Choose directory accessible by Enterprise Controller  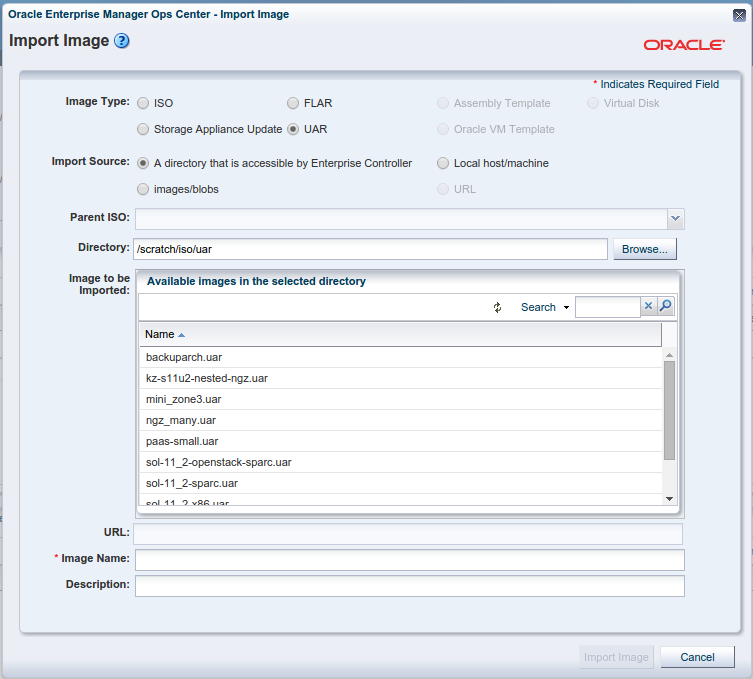pyautogui.click(x=143, y=163)
